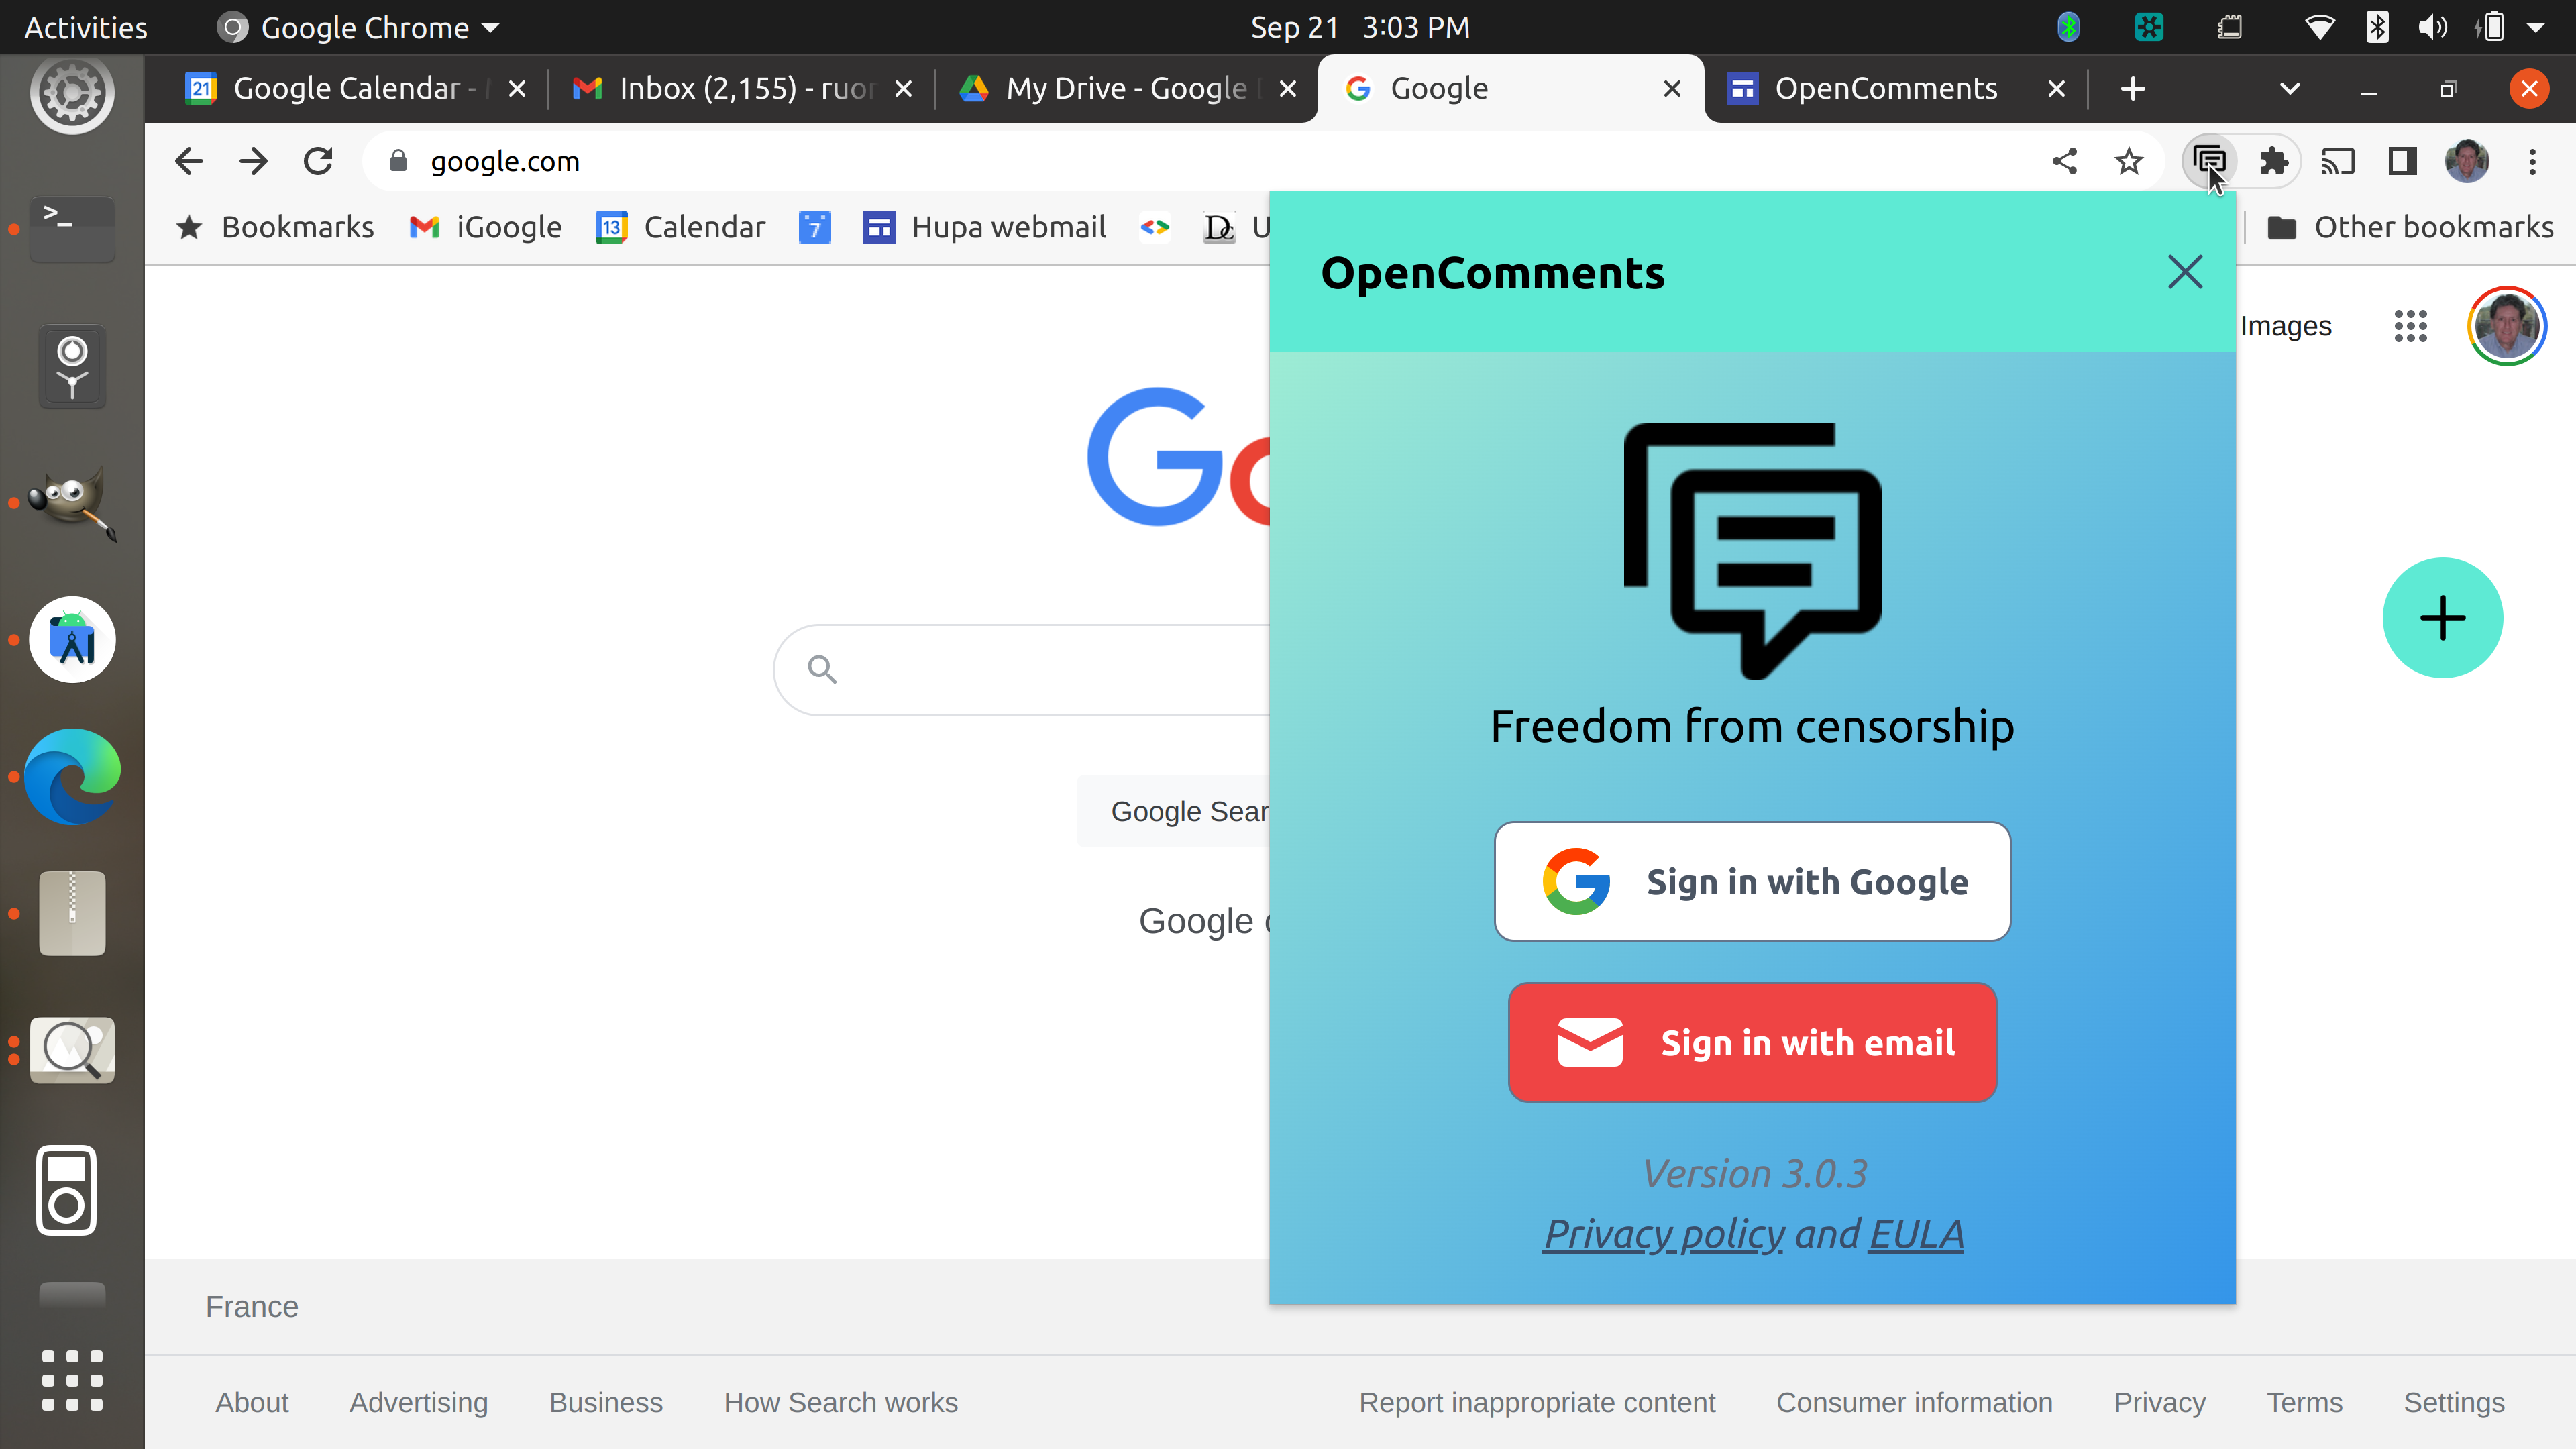The height and width of the screenshot is (1449, 2576).
Task: Close the Google tab
Action: [x=1671, y=88]
